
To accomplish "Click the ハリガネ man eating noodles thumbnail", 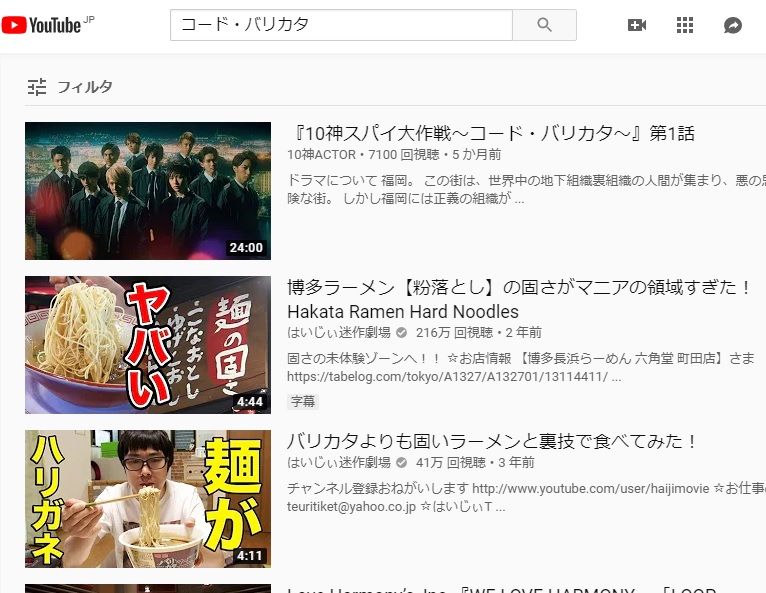I will click(x=148, y=499).
